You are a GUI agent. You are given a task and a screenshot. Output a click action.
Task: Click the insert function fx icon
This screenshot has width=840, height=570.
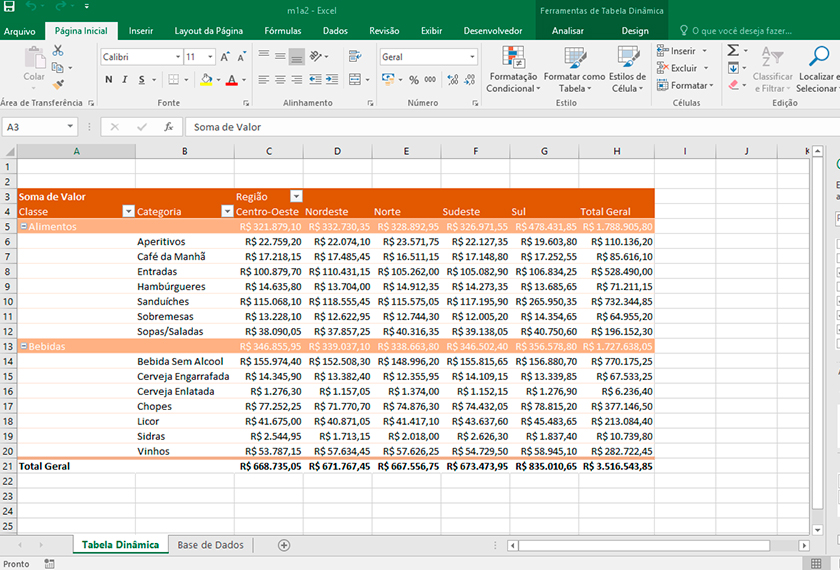tap(168, 127)
